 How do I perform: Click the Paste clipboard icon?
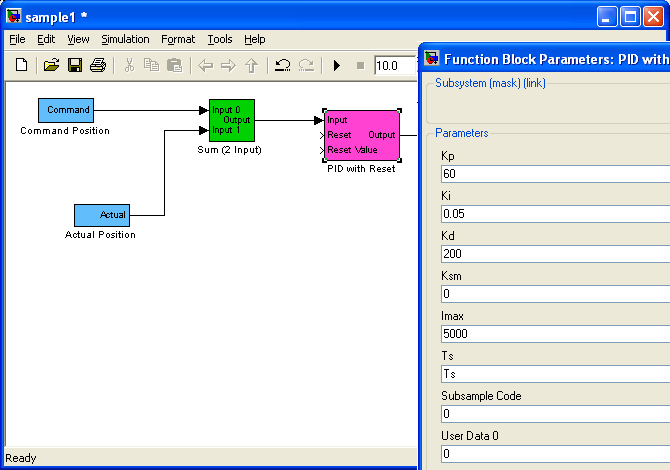pyautogui.click(x=174, y=65)
